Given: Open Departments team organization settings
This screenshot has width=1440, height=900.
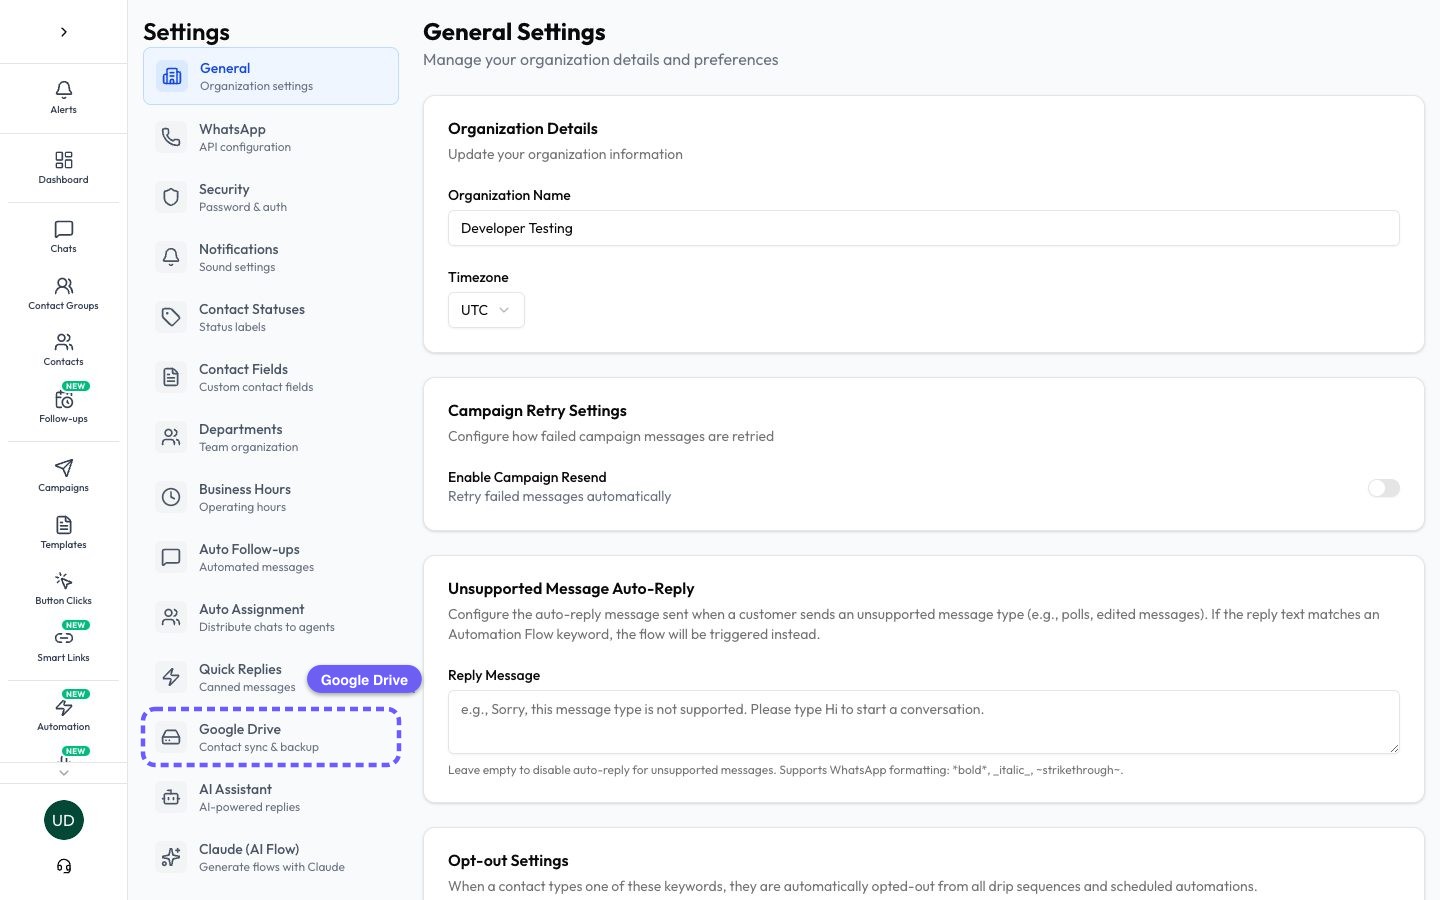Looking at the screenshot, I should point(271,437).
